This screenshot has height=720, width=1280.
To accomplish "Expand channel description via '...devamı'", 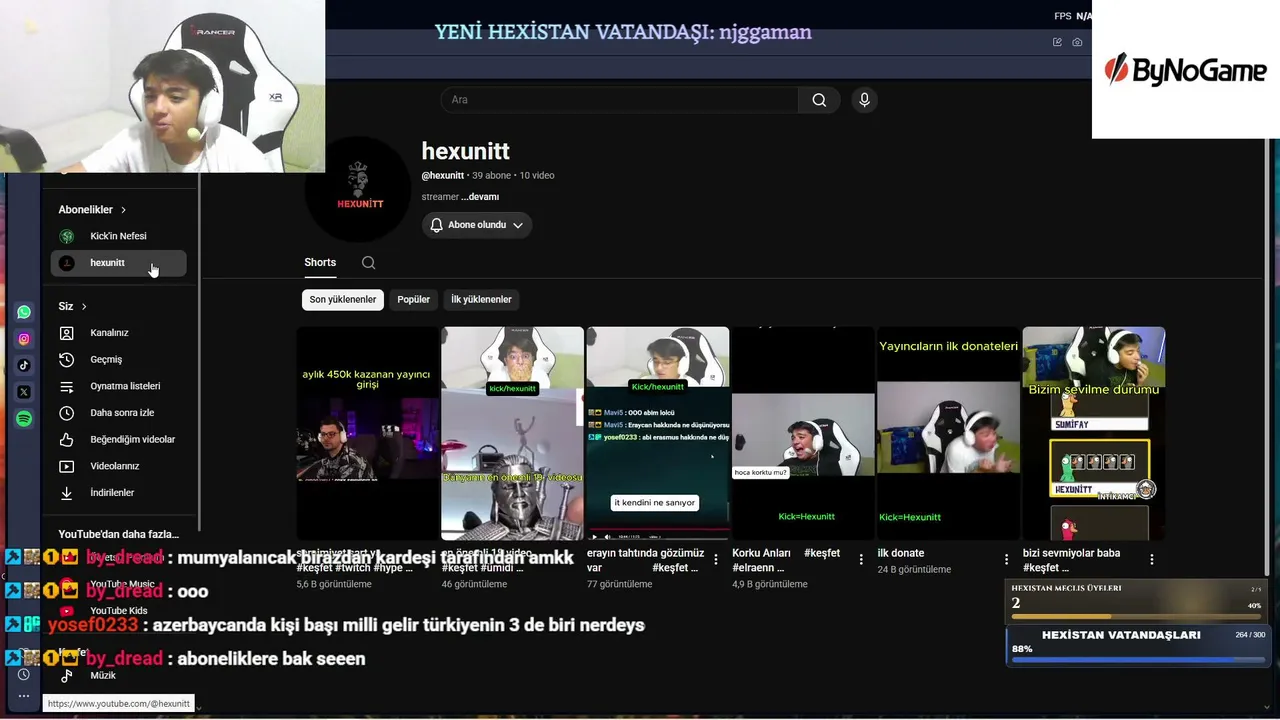I will point(480,197).
